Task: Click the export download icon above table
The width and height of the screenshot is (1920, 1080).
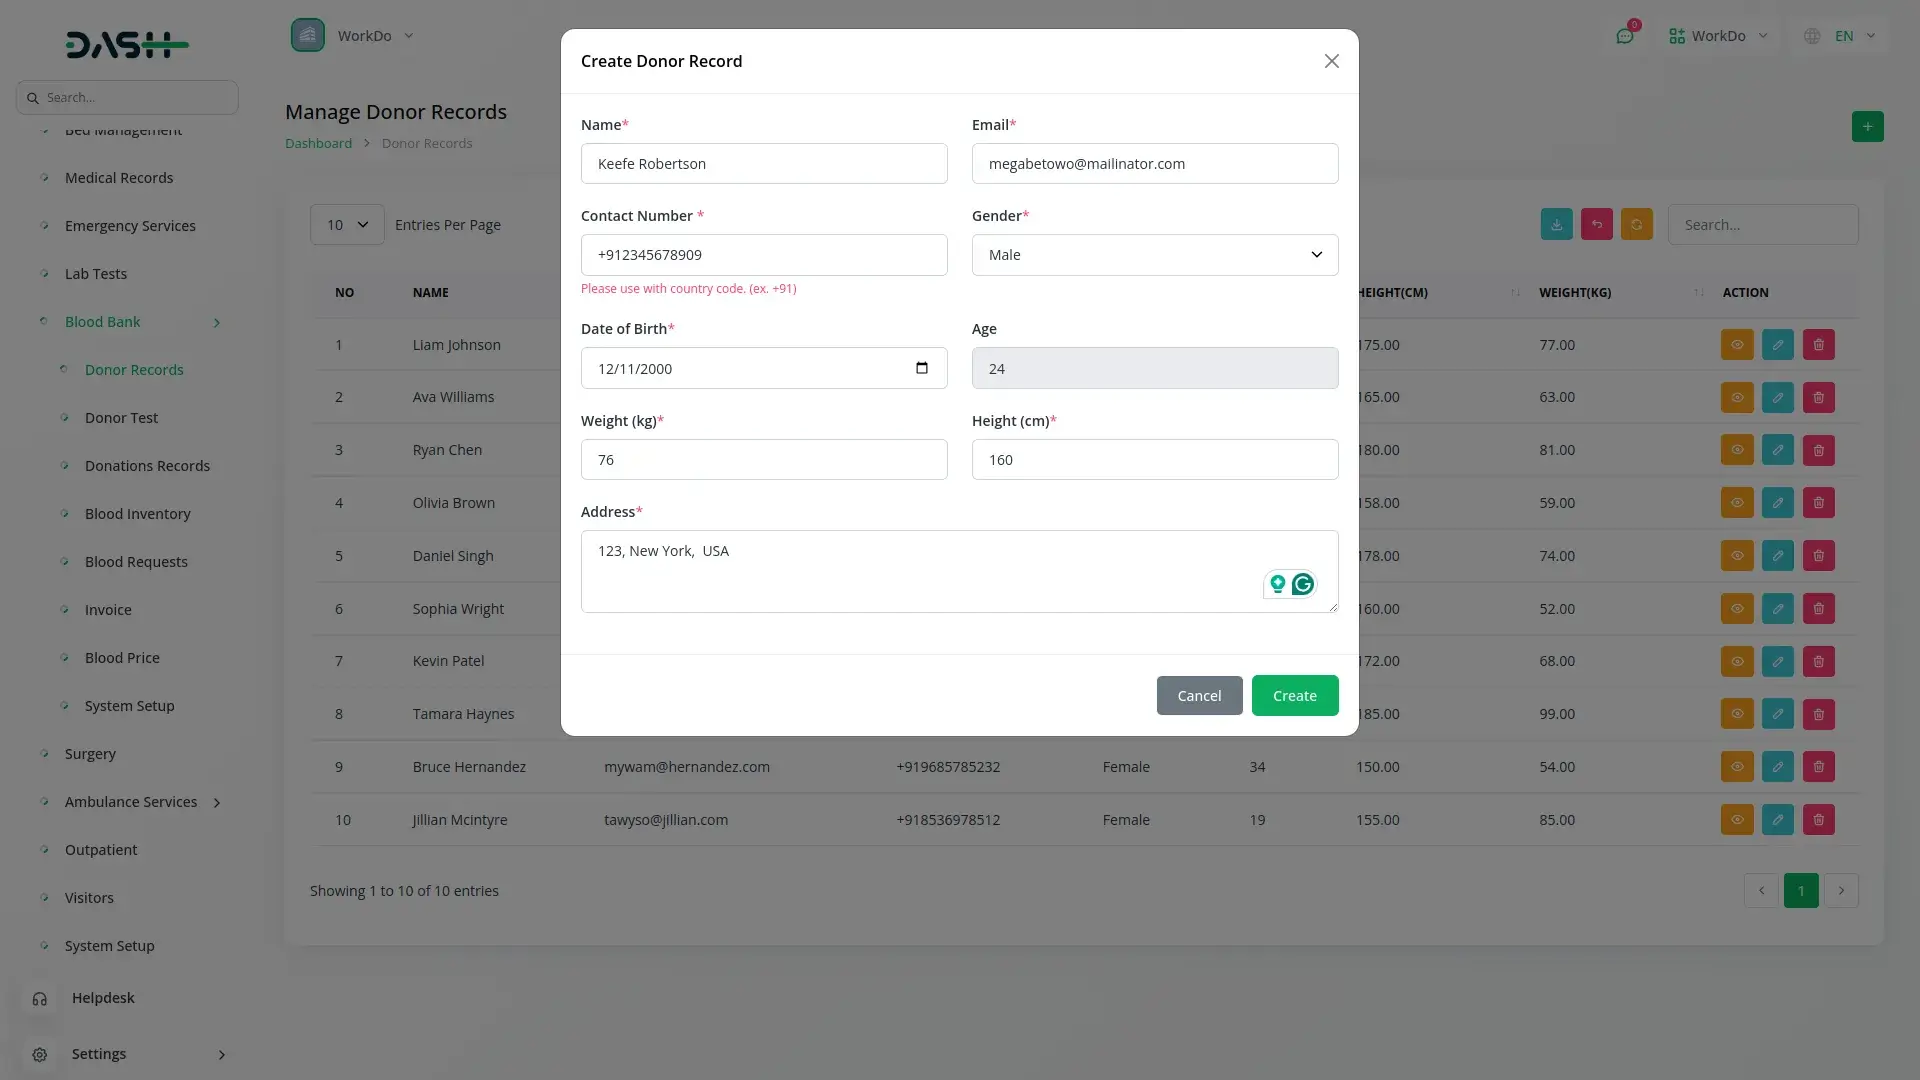Action: [1556, 225]
